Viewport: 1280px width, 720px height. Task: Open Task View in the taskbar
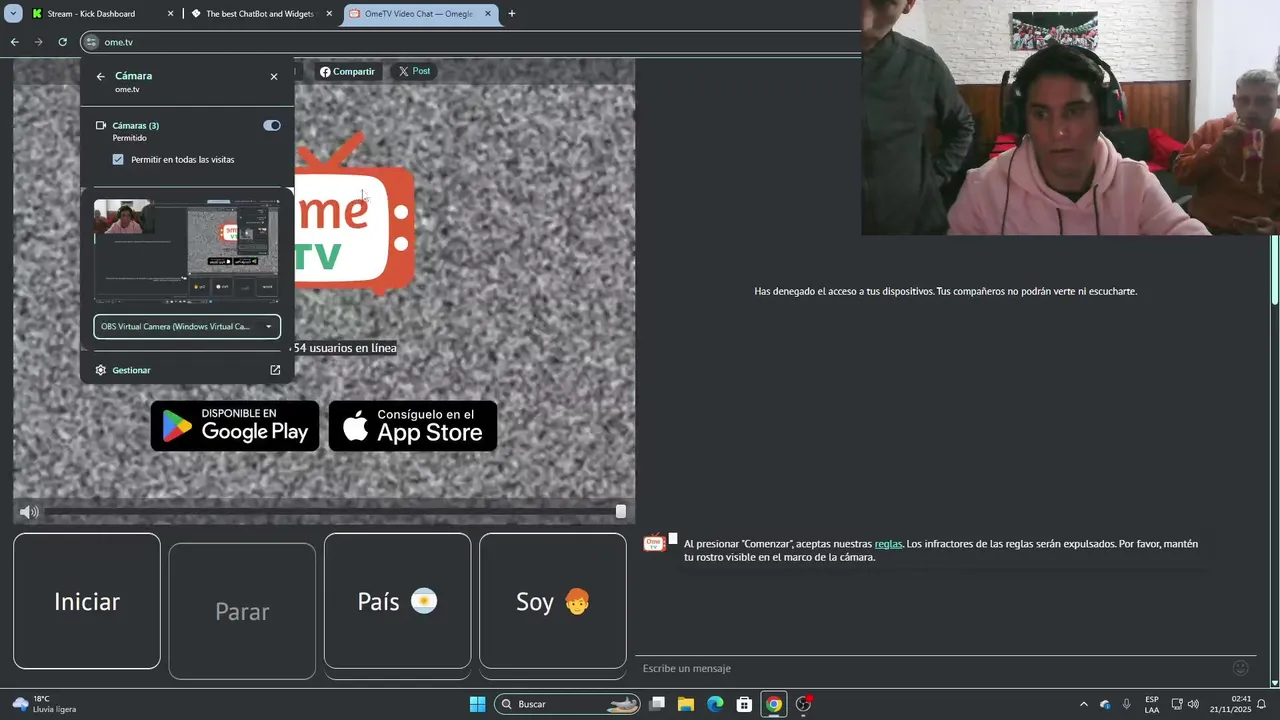click(657, 704)
